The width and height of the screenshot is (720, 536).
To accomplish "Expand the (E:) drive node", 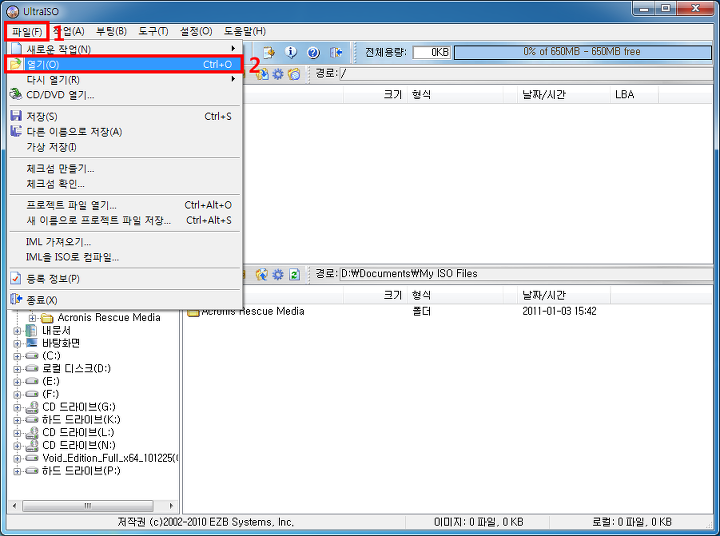I will click(x=17, y=382).
